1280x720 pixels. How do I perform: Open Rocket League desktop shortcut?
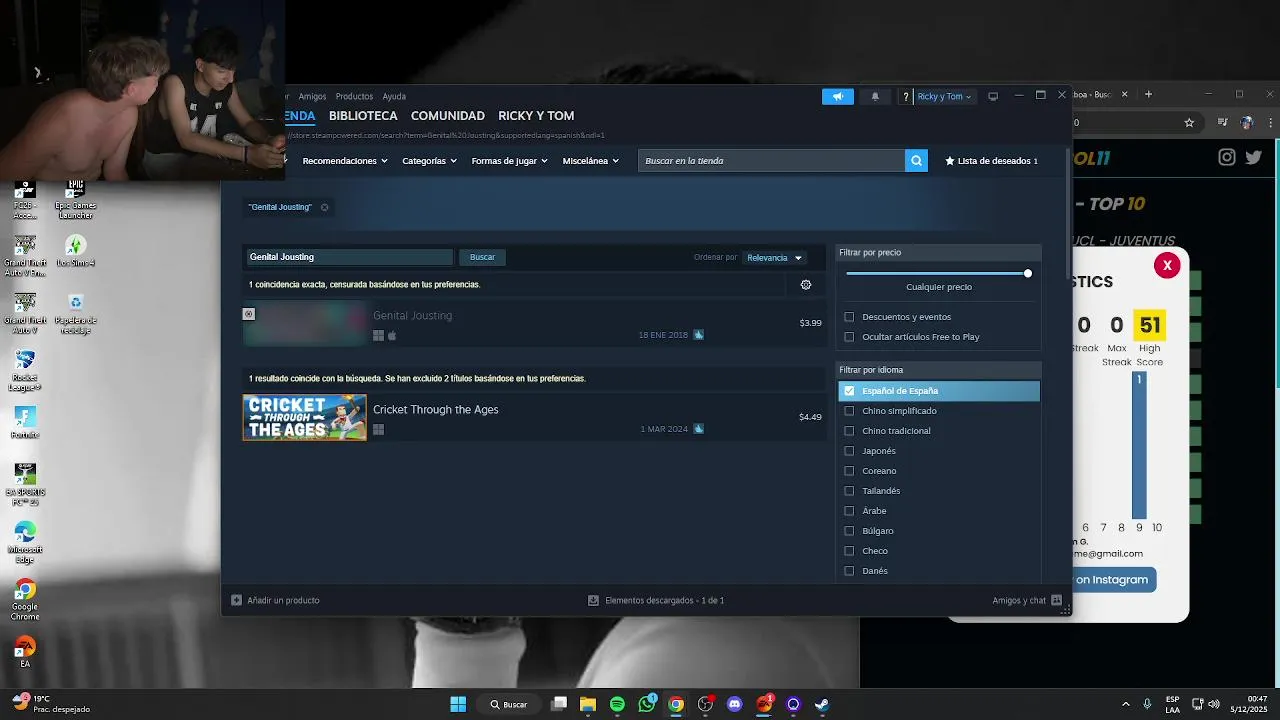pos(25,371)
